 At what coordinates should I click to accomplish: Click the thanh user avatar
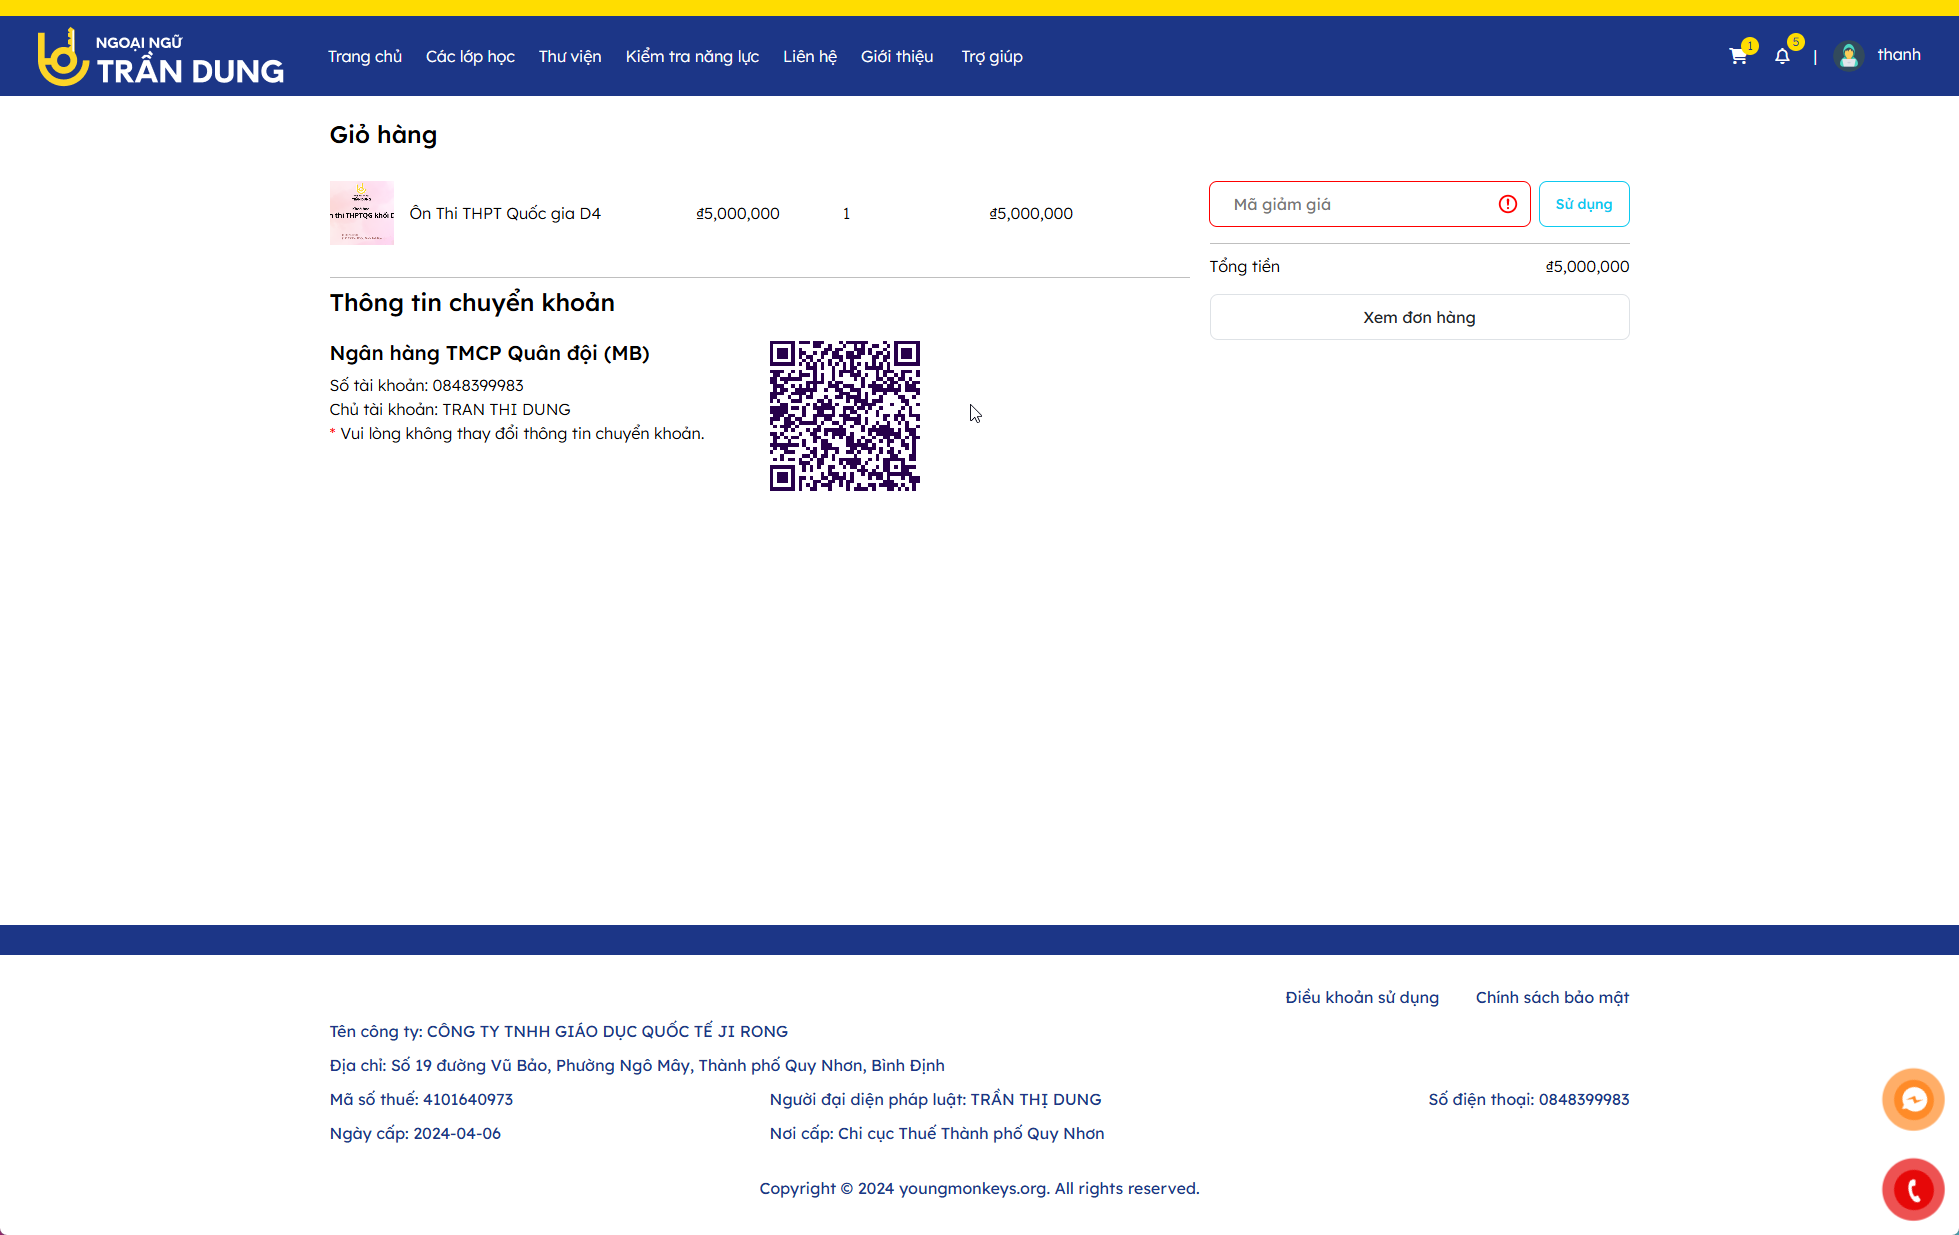pyautogui.click(x=1849, y=56)
